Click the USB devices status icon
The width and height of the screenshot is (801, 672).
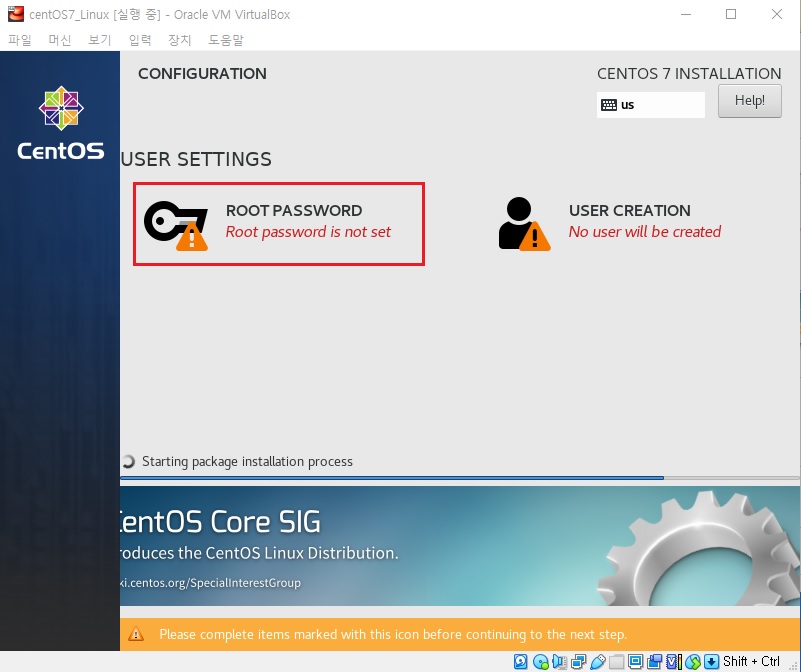coord(598,661)
